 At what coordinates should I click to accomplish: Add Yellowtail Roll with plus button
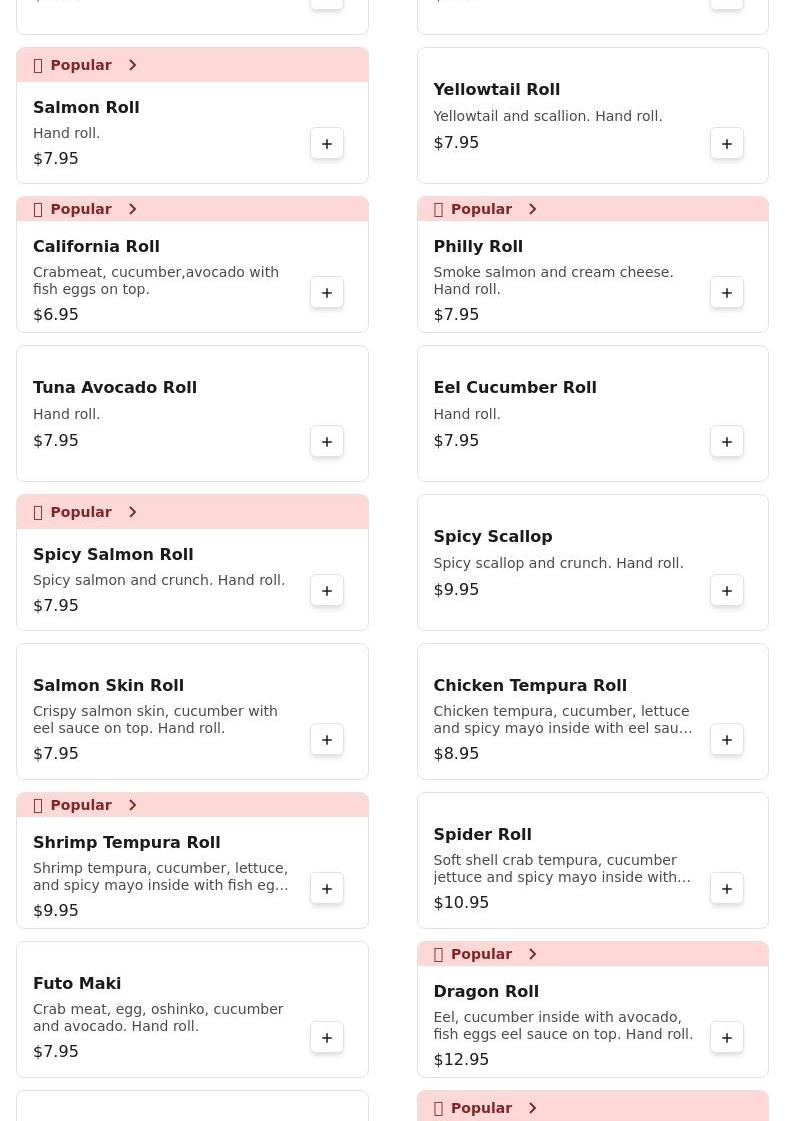[x=727, y=144]
